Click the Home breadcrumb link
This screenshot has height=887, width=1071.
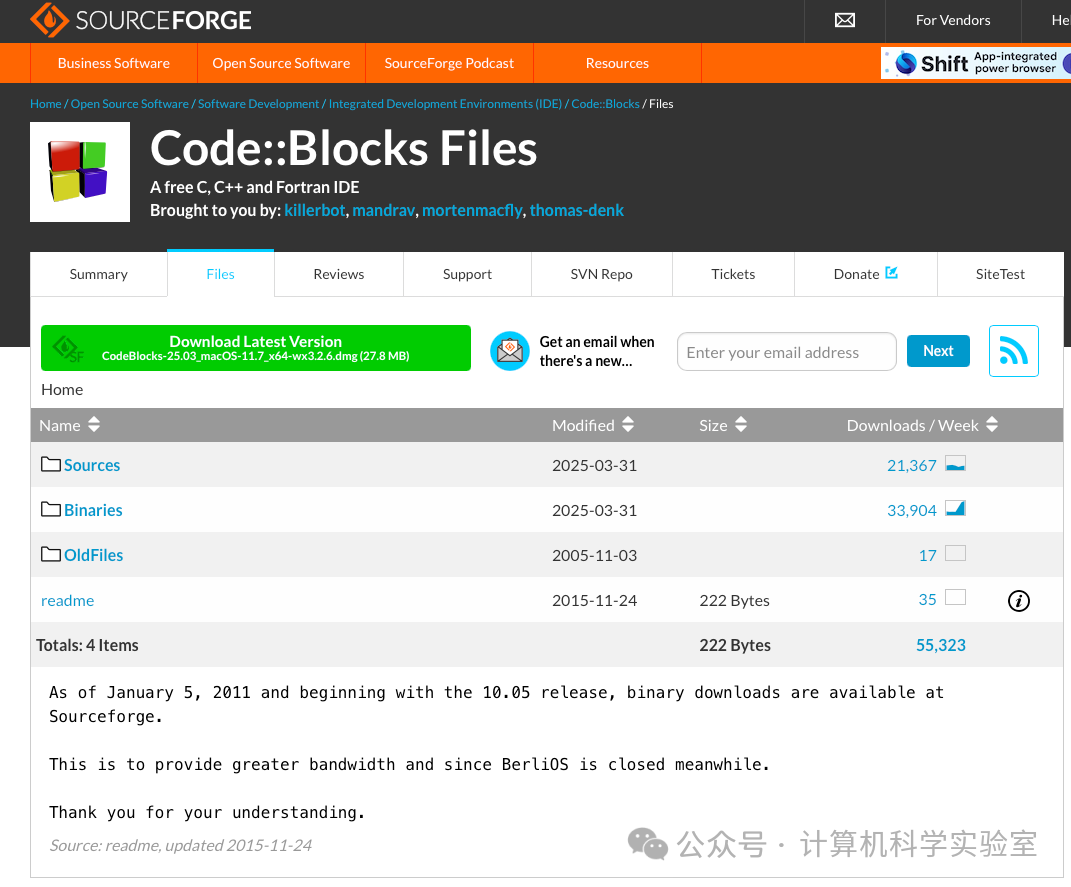point(46,104)
